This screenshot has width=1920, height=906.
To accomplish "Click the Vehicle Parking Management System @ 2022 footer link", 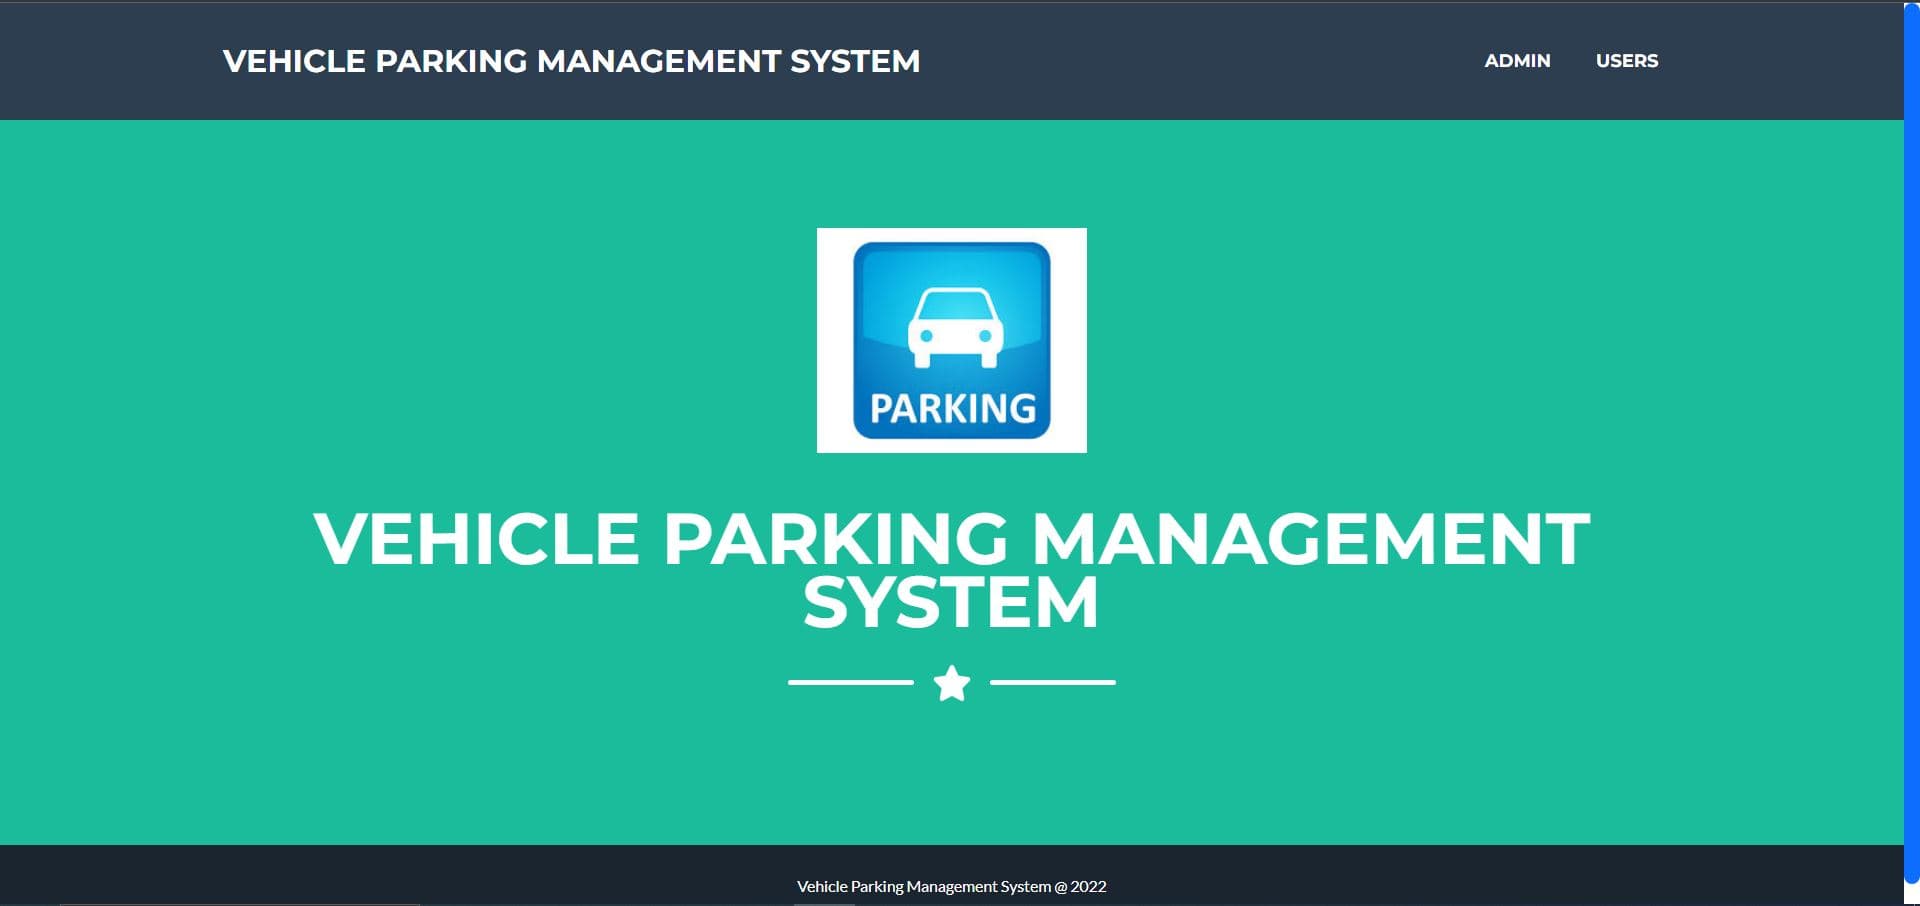I will pos(950,885).
